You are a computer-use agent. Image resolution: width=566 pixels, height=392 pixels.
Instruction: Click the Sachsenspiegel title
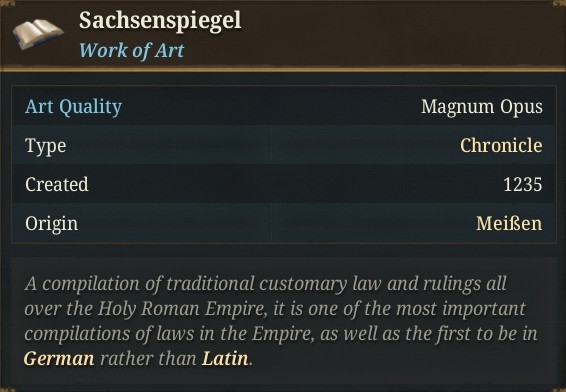click(160, 20)
